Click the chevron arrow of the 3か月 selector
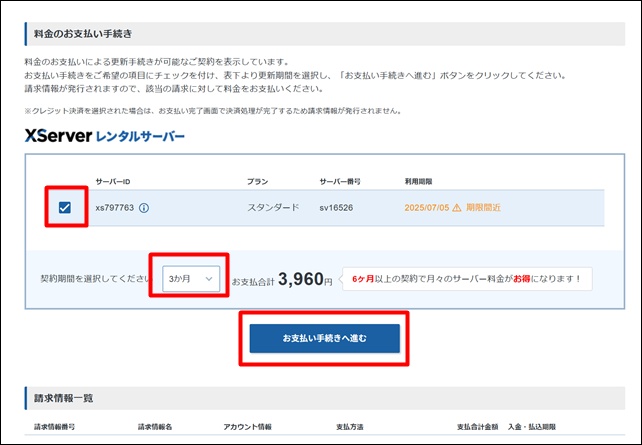This screenshot has width=642, height=445. click(x=209, y=279)
